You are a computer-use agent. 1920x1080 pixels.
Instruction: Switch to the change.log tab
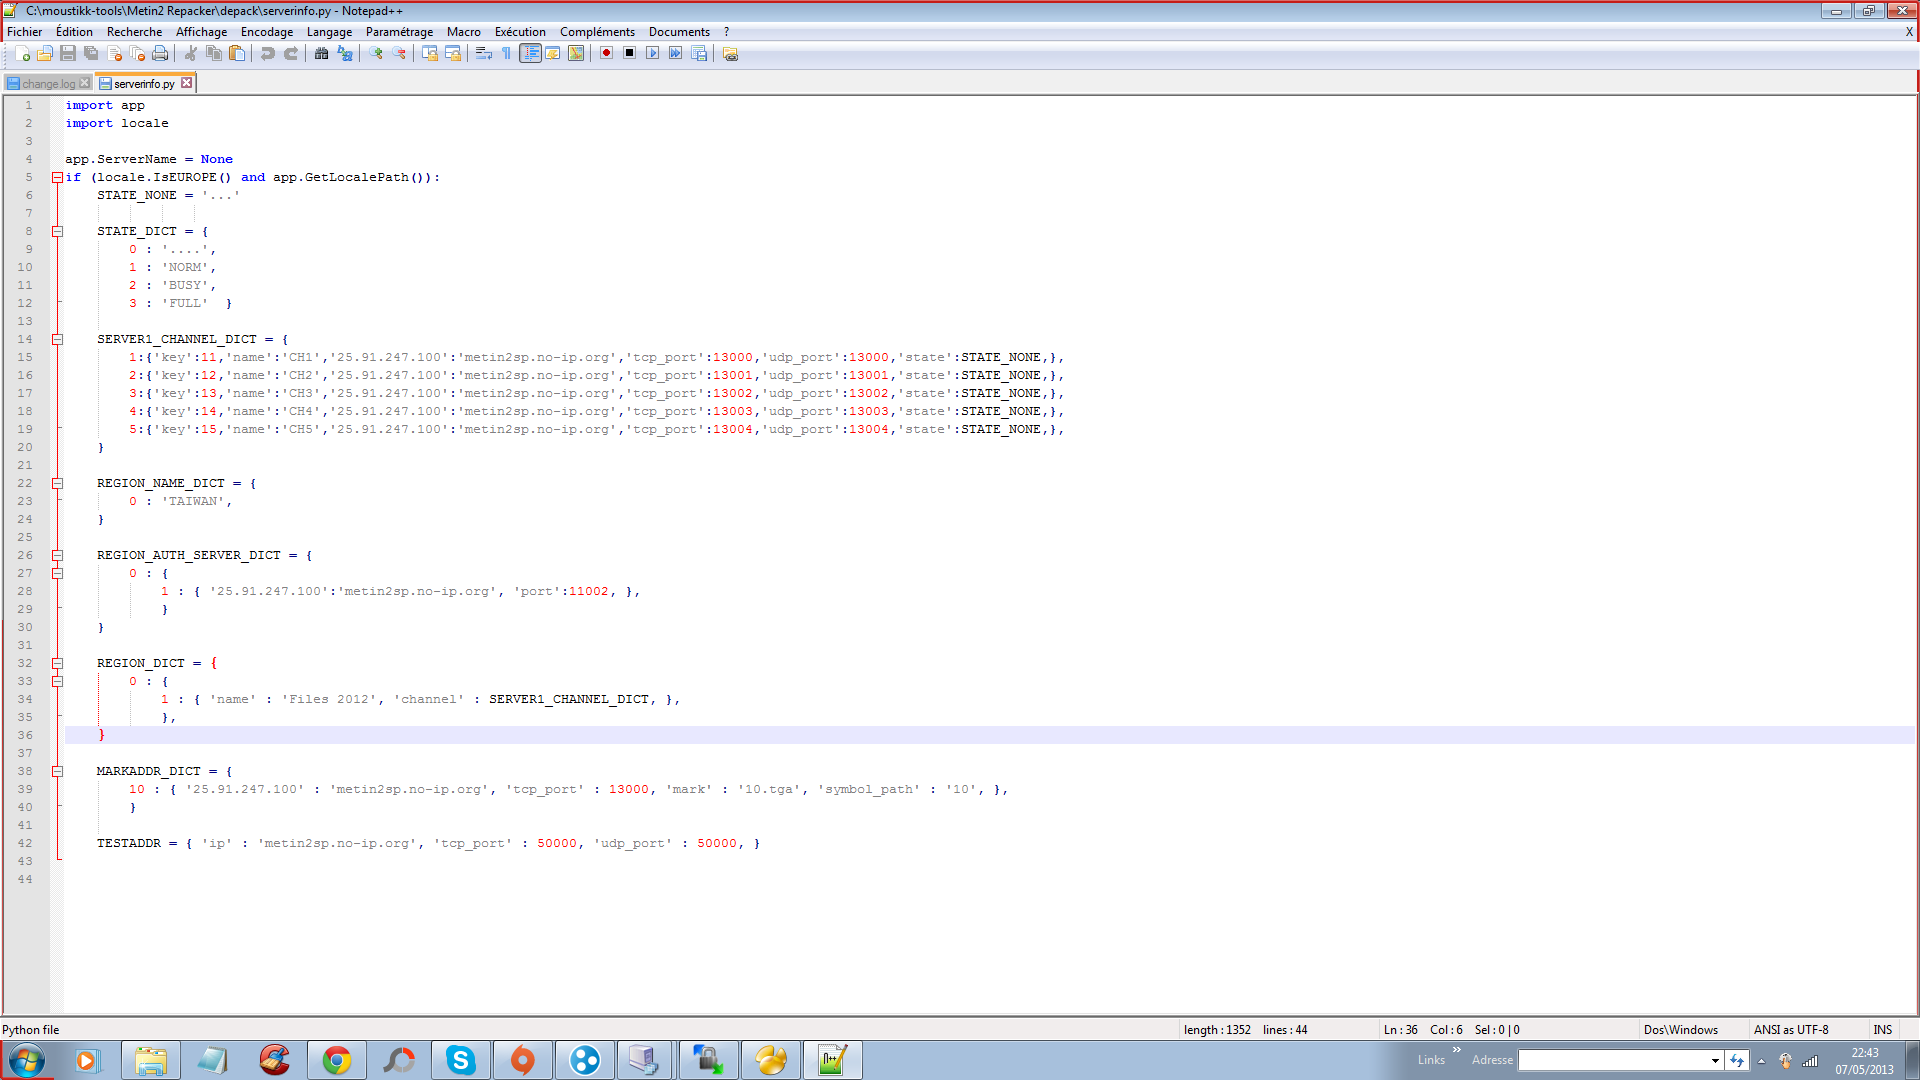[x=48, y=84]
